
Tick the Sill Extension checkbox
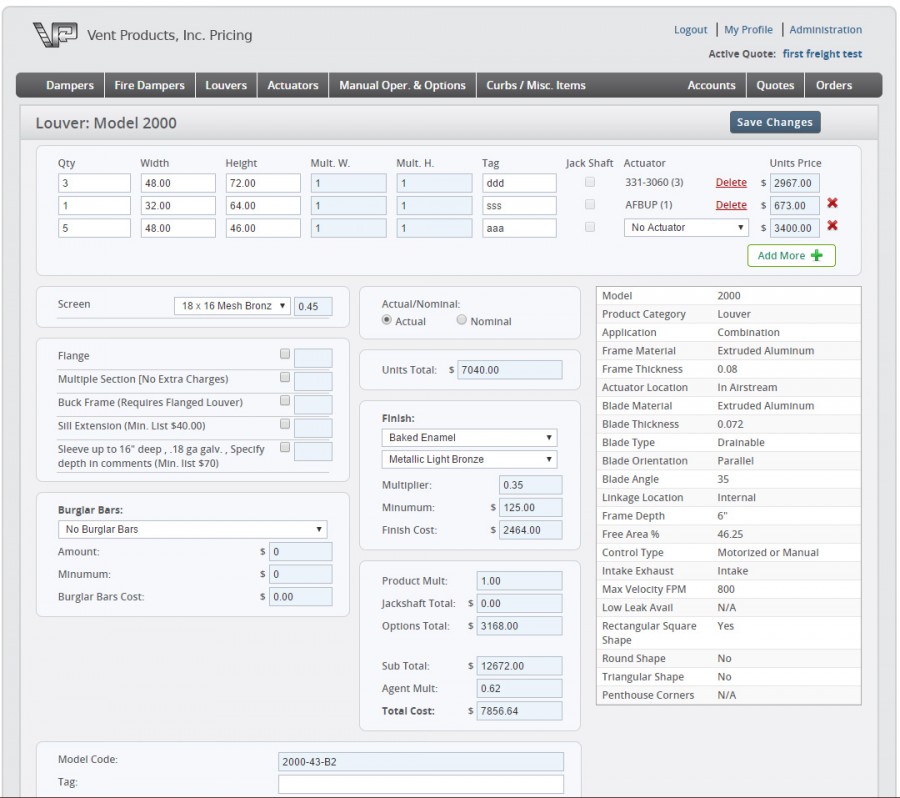pyautogui.click(x=285, y=424)
